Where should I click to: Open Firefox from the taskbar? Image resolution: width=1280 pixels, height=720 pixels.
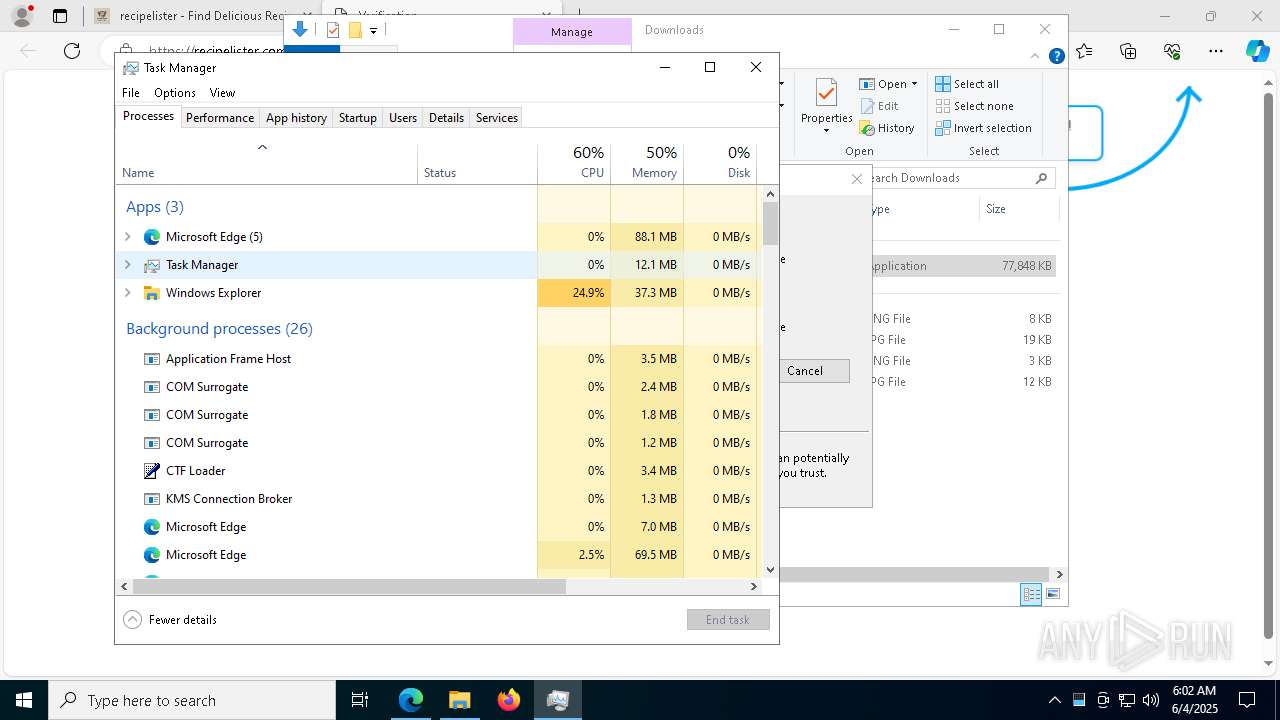[x=509, y=700]
